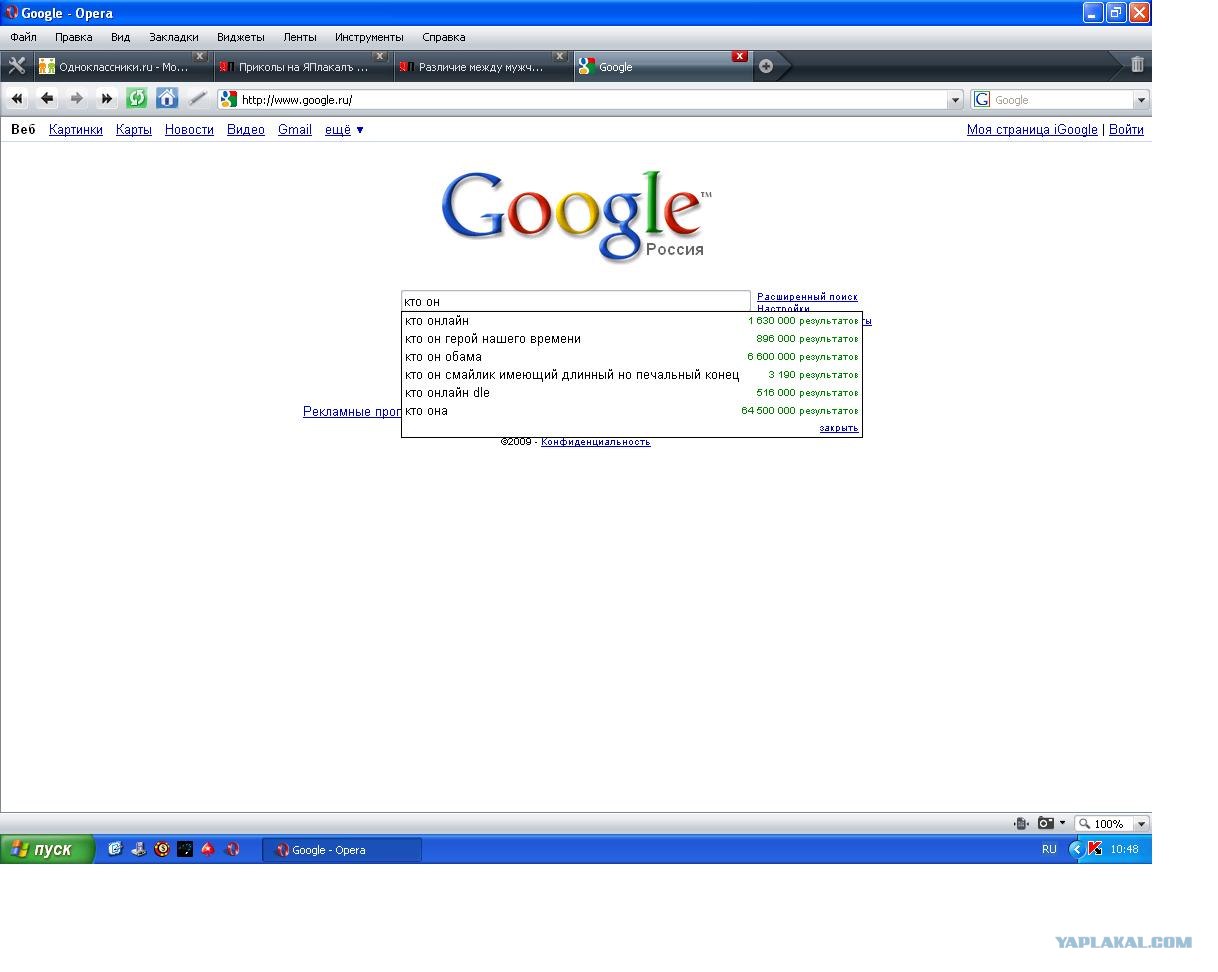Click the Kaspersky tray icon
The height and width of the screenshot is (972, 1218).
[1095, 849]
